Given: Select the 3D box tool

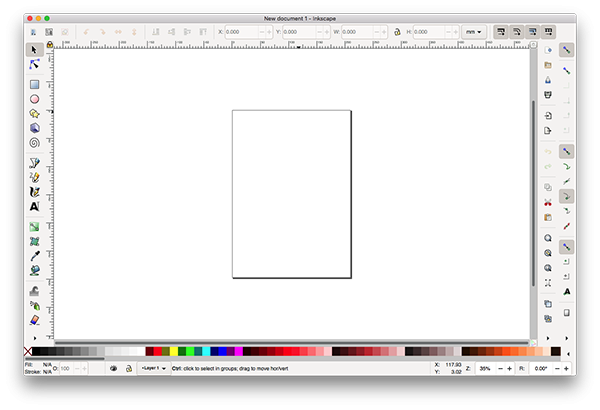Looking at the screenshot, I should 34,128.
